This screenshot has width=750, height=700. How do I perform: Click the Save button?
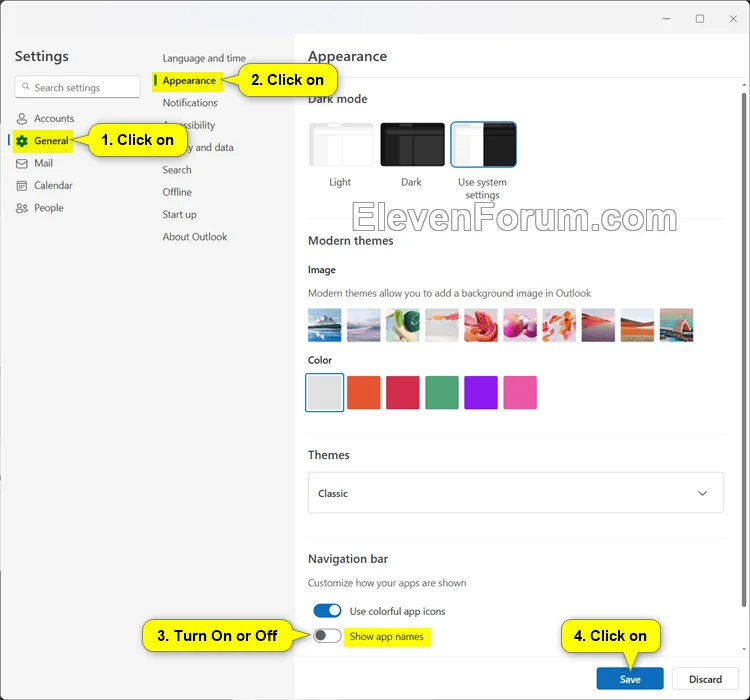(x=630, y=679)
